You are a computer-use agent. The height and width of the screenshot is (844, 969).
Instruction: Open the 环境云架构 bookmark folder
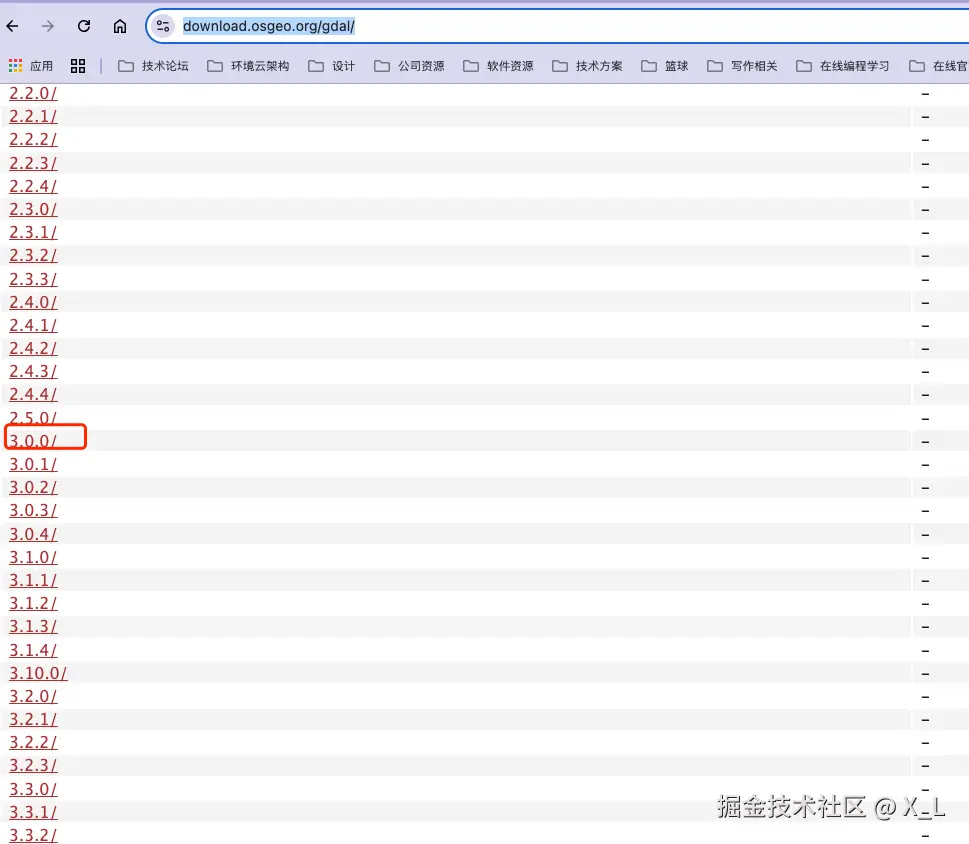tap(248, 65)
